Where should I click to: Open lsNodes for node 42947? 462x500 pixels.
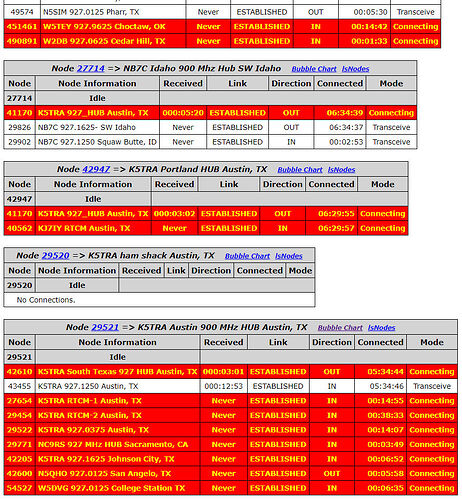pos(341,170)
